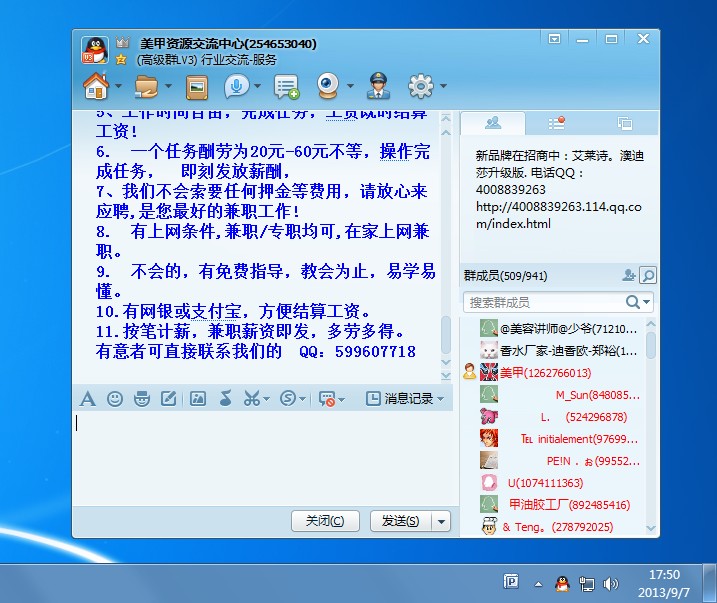Switch to the group announcements list tab

(557, 123)
